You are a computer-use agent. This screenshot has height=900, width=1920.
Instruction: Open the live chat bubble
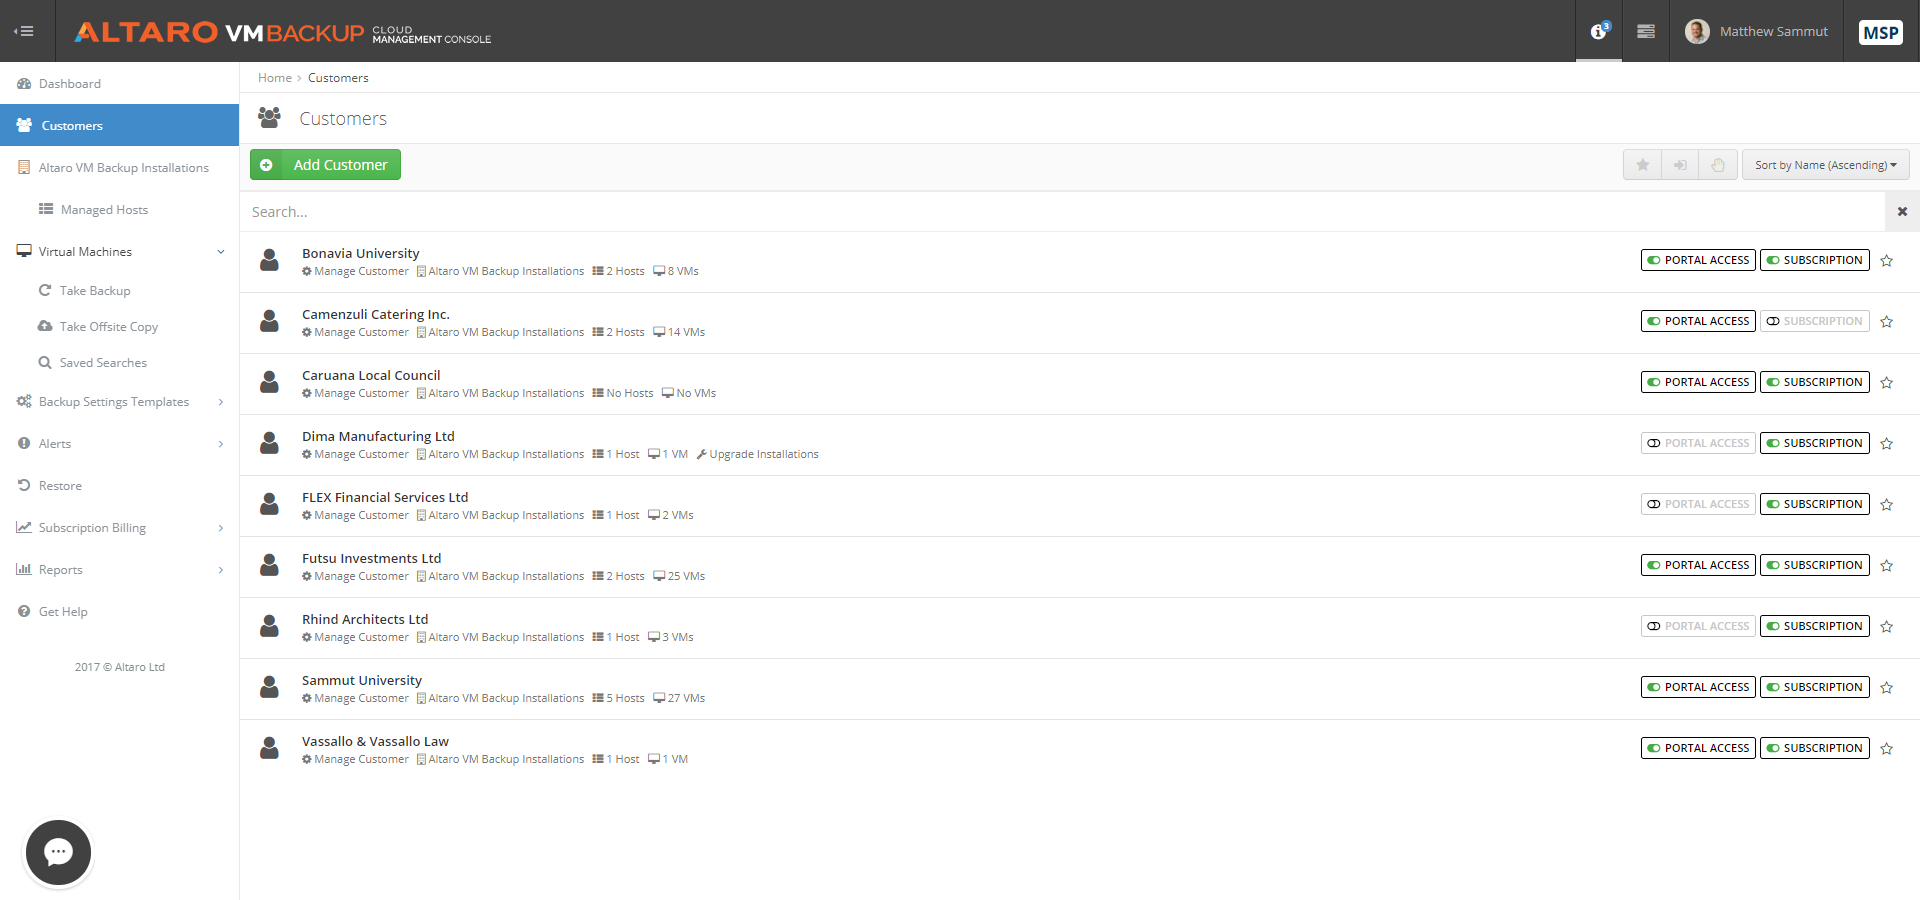tap(58, 852)
